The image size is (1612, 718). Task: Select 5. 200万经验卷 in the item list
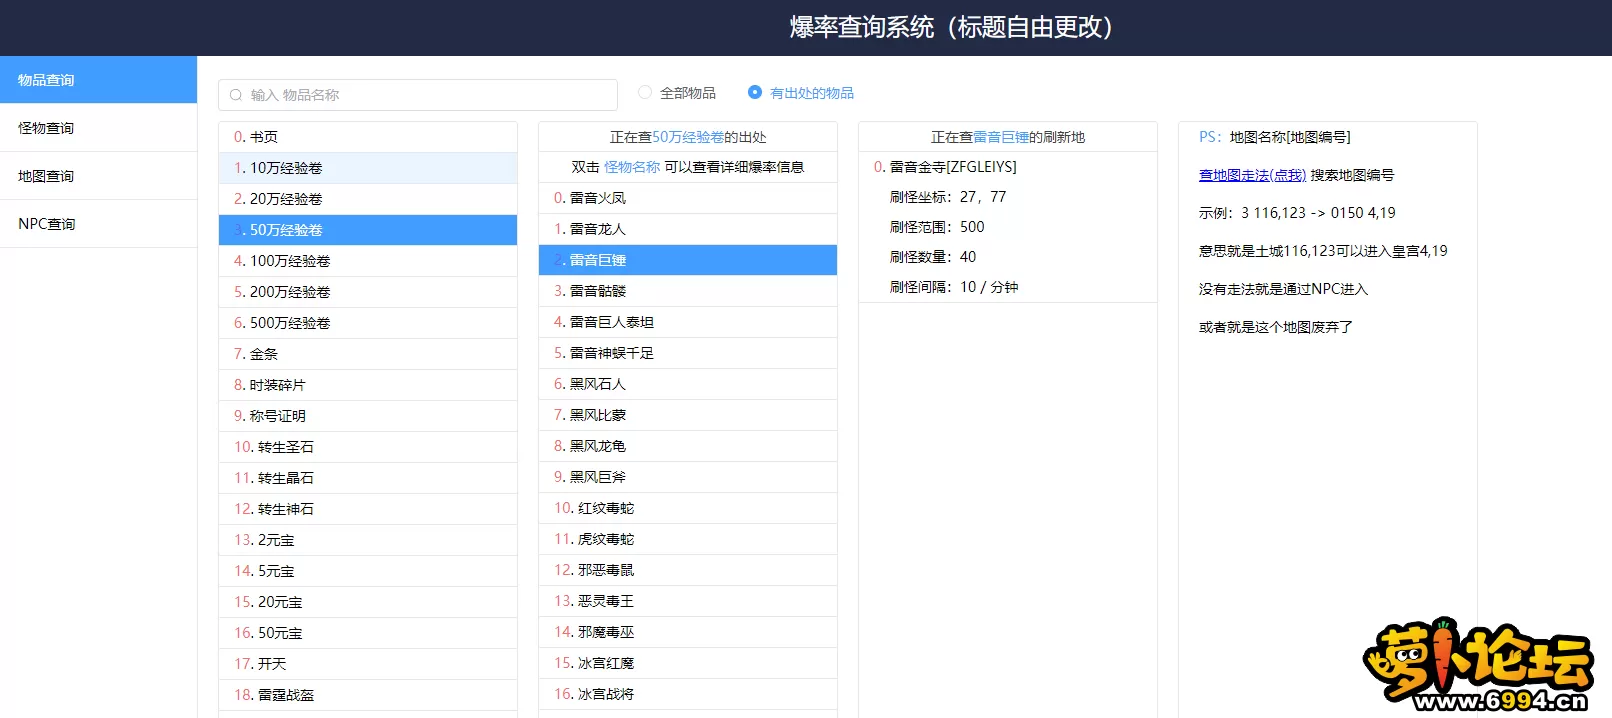point(368,292)
